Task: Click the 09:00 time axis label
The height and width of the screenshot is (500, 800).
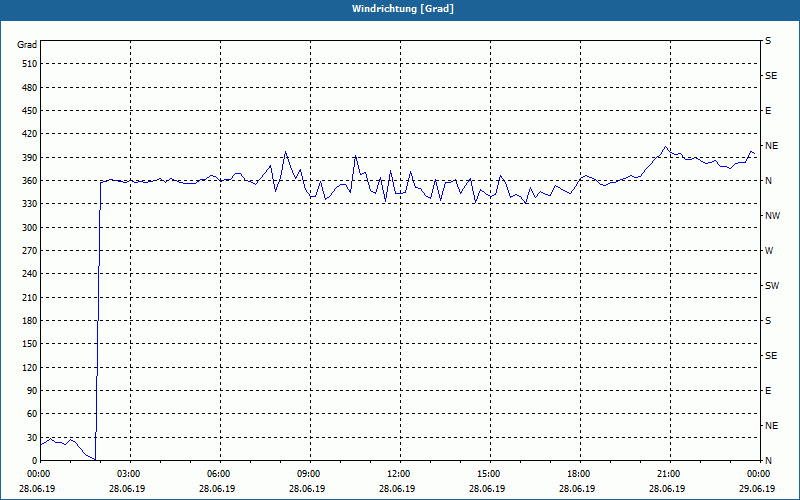Action: click(310, 474)
